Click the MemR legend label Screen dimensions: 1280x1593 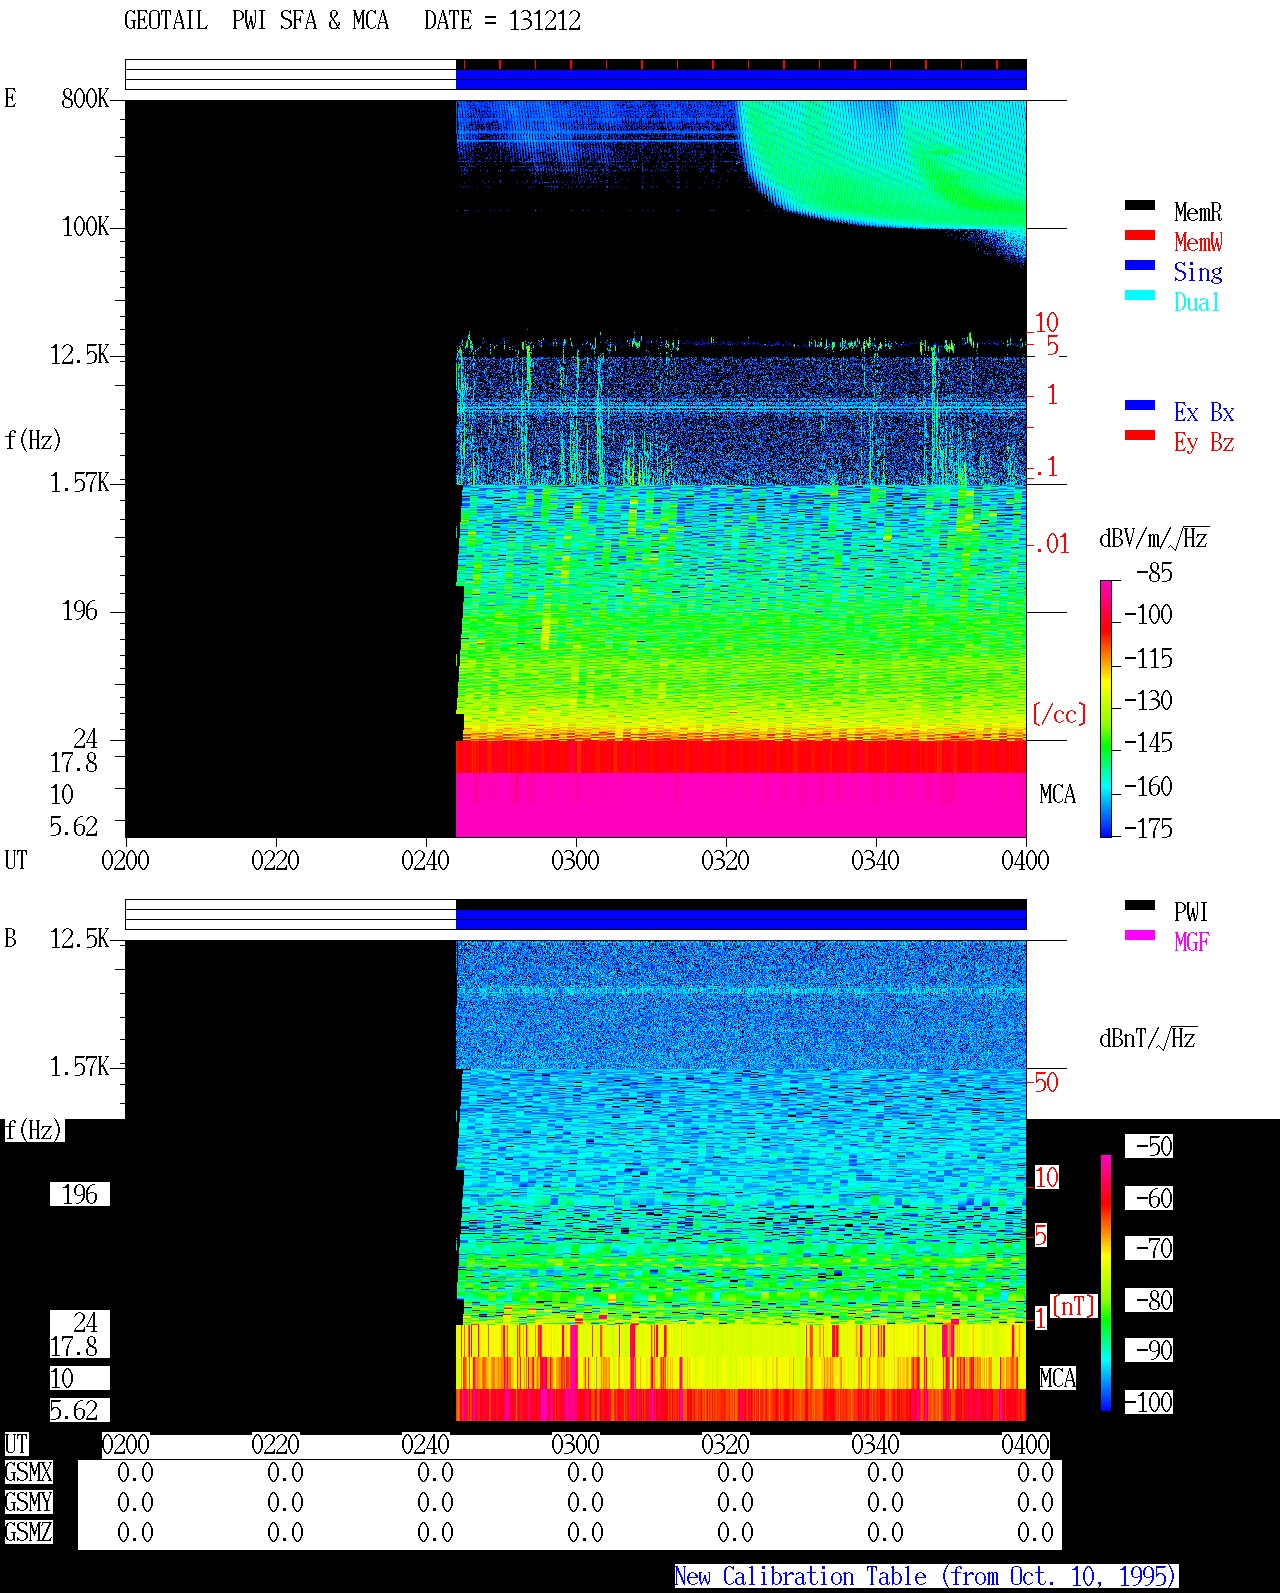click(x=1198, y=212)
